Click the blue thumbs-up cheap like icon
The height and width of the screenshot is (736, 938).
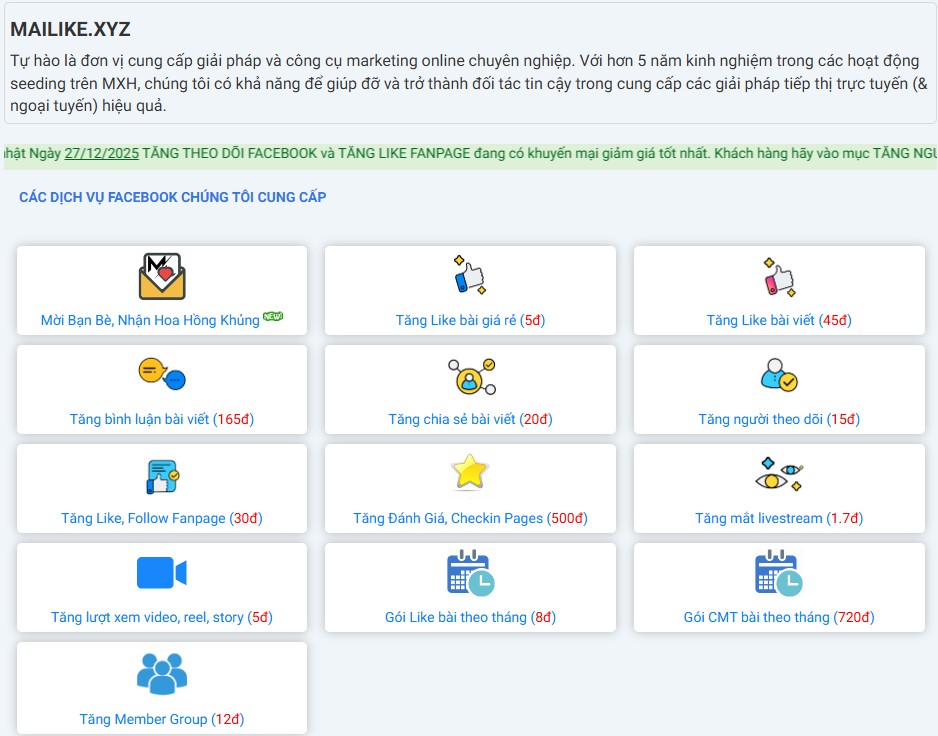470,275
